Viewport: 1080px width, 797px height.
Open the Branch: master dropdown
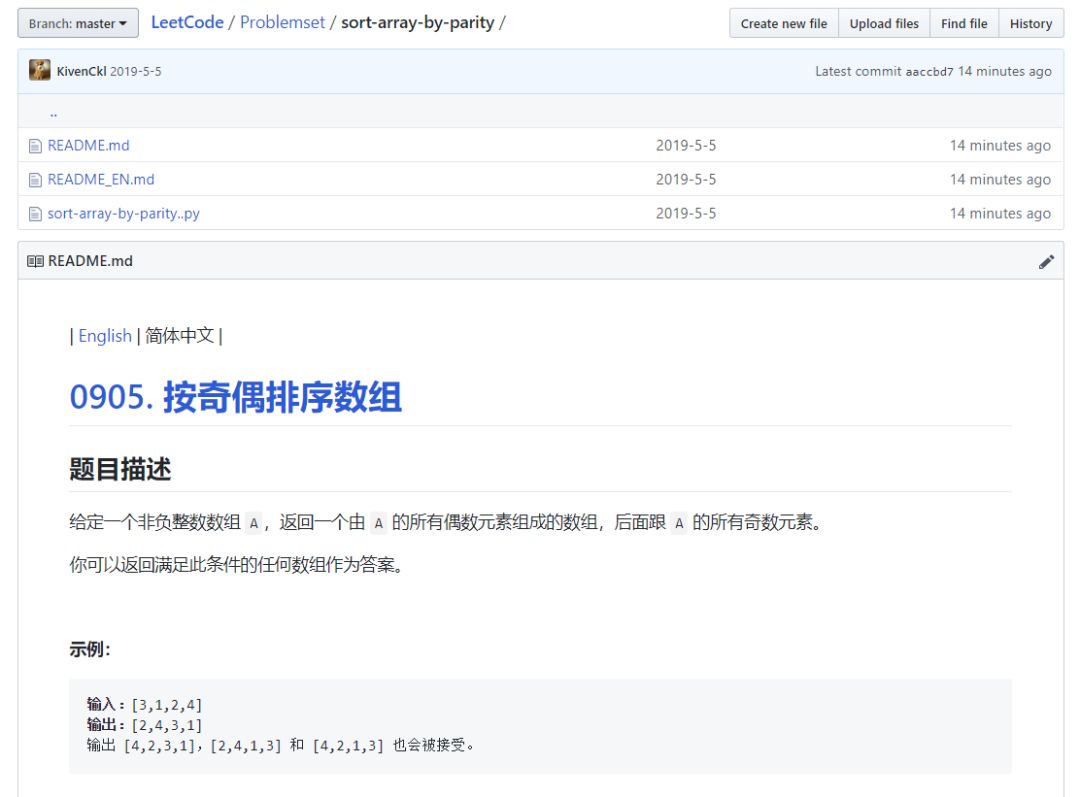[x=78, y=23]
